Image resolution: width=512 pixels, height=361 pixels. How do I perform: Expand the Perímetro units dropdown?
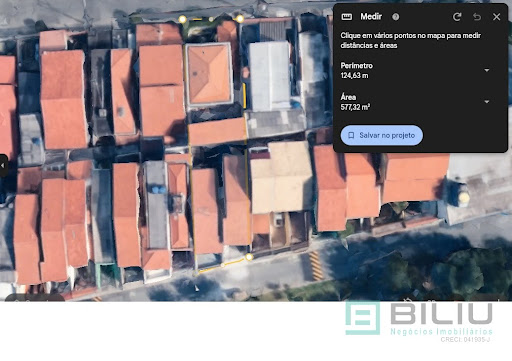click(487, 70)
